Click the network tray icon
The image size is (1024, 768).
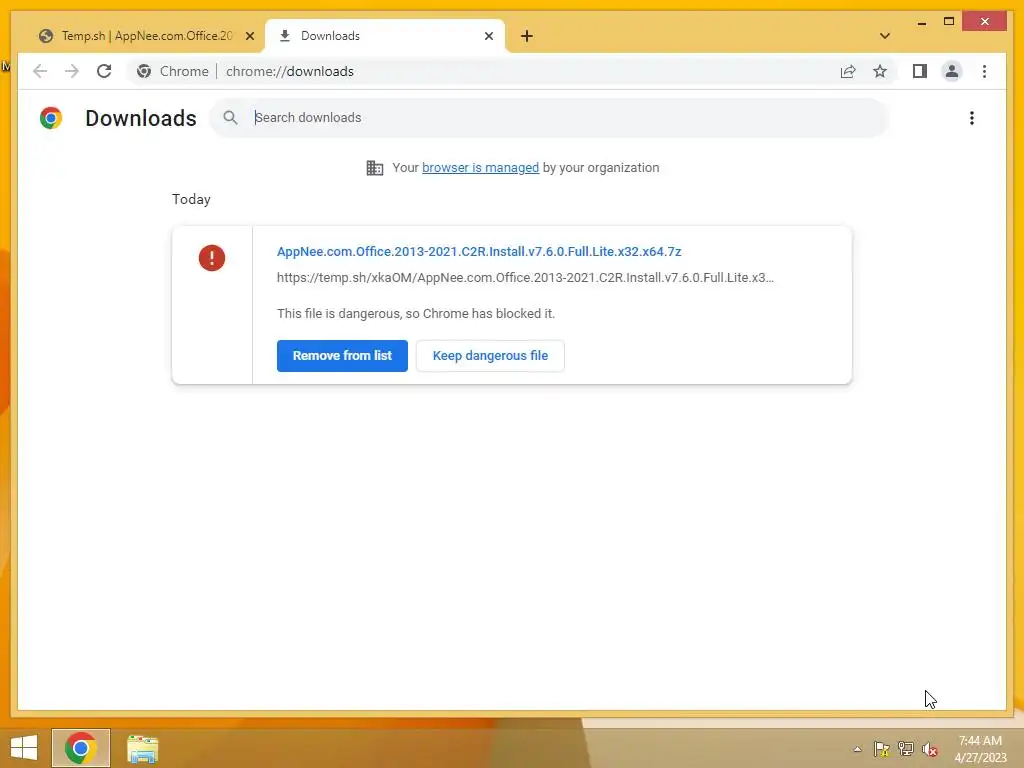click(x=906, y=749)
